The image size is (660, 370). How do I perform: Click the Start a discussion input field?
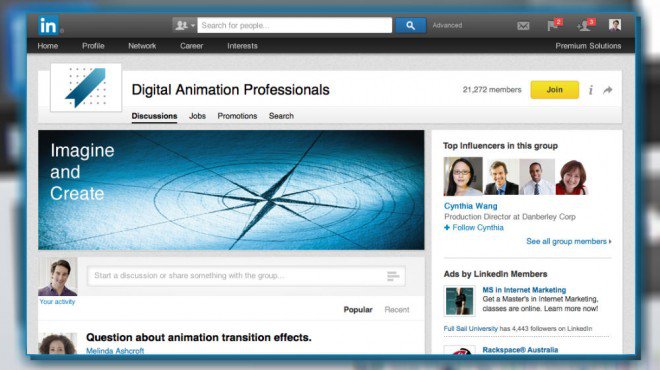246,276
